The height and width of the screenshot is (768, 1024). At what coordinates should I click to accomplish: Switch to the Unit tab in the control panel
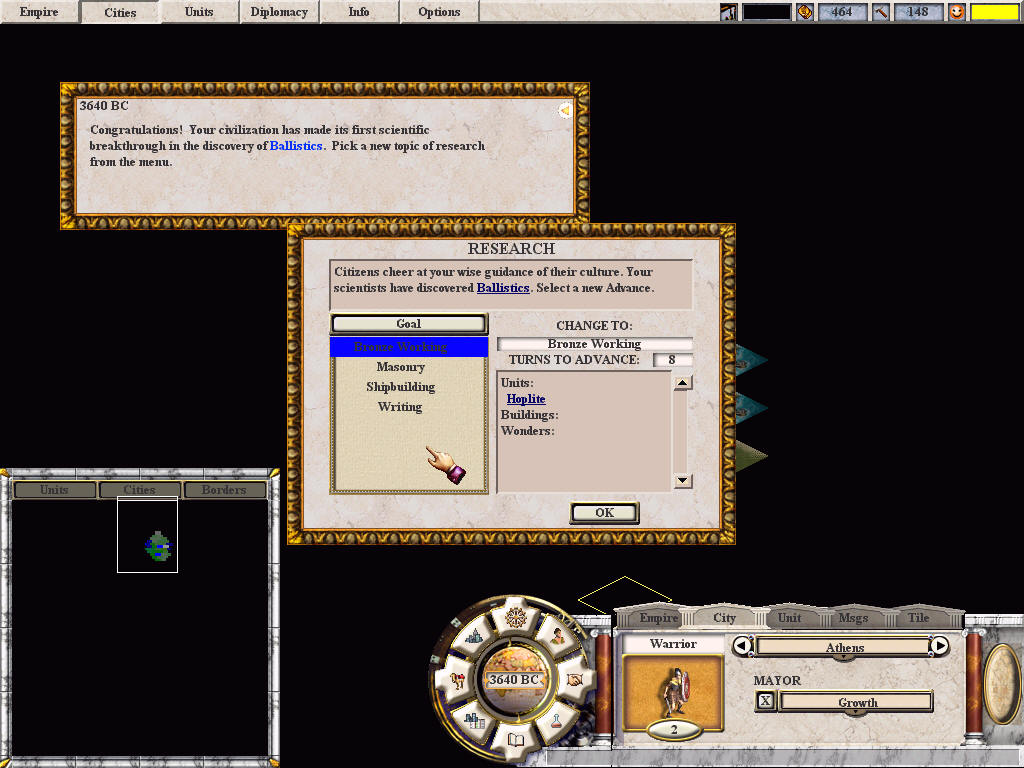click(x=789, y=618)
